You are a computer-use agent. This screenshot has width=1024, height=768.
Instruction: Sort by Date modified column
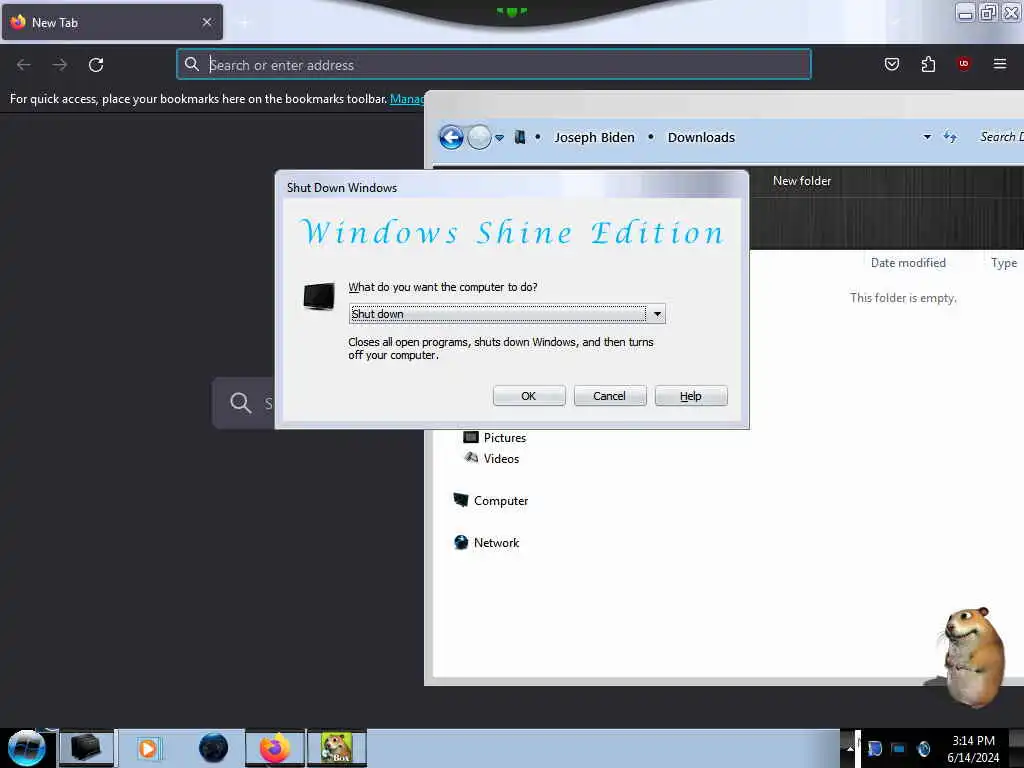[x=908, y=263]
